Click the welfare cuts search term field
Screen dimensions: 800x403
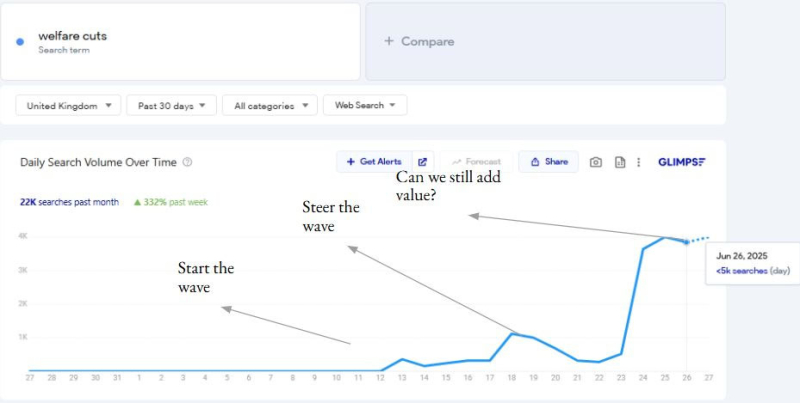(x=180, y=41)
